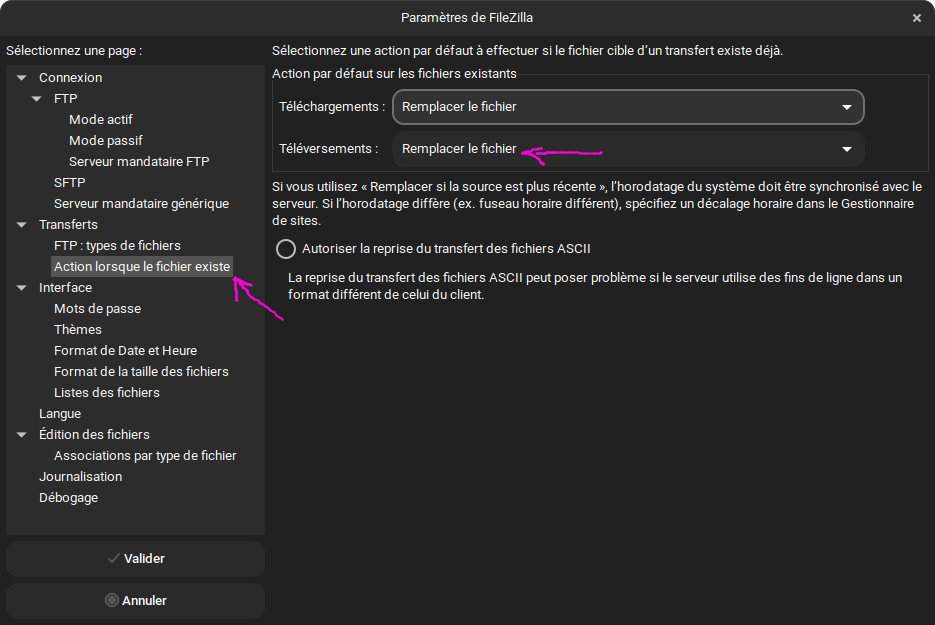Go to the Journalisation page

80,477
